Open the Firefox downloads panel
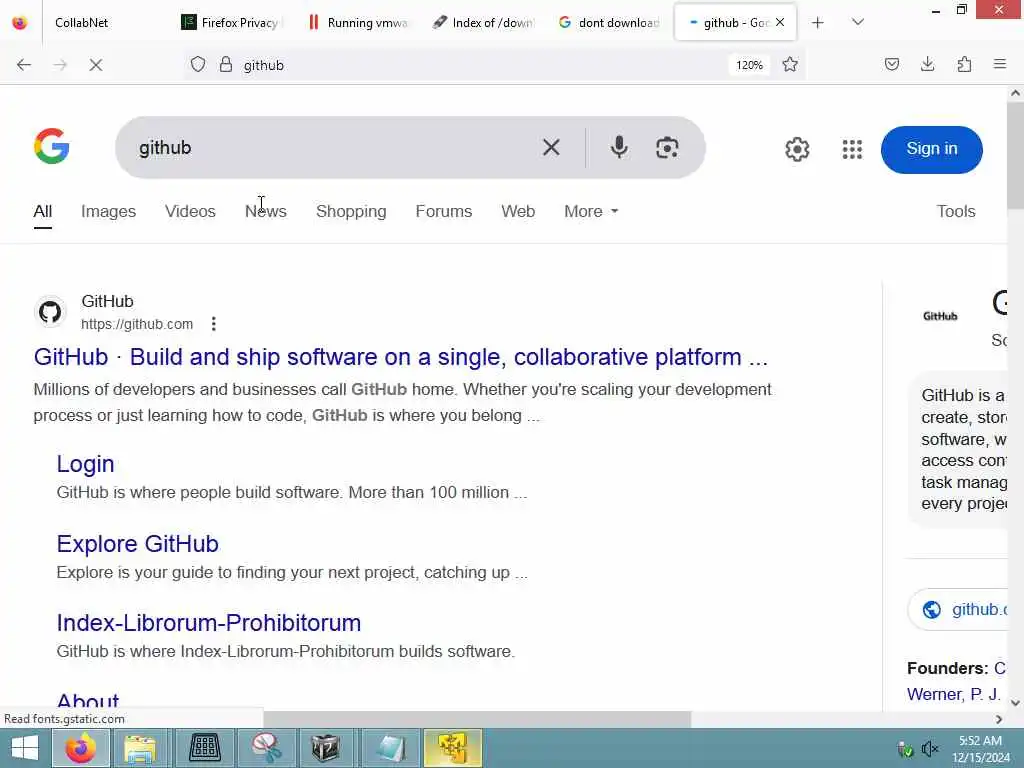The width and height of the screenshot is (1024, 768). pyautogui.click(x=927, y=65)
